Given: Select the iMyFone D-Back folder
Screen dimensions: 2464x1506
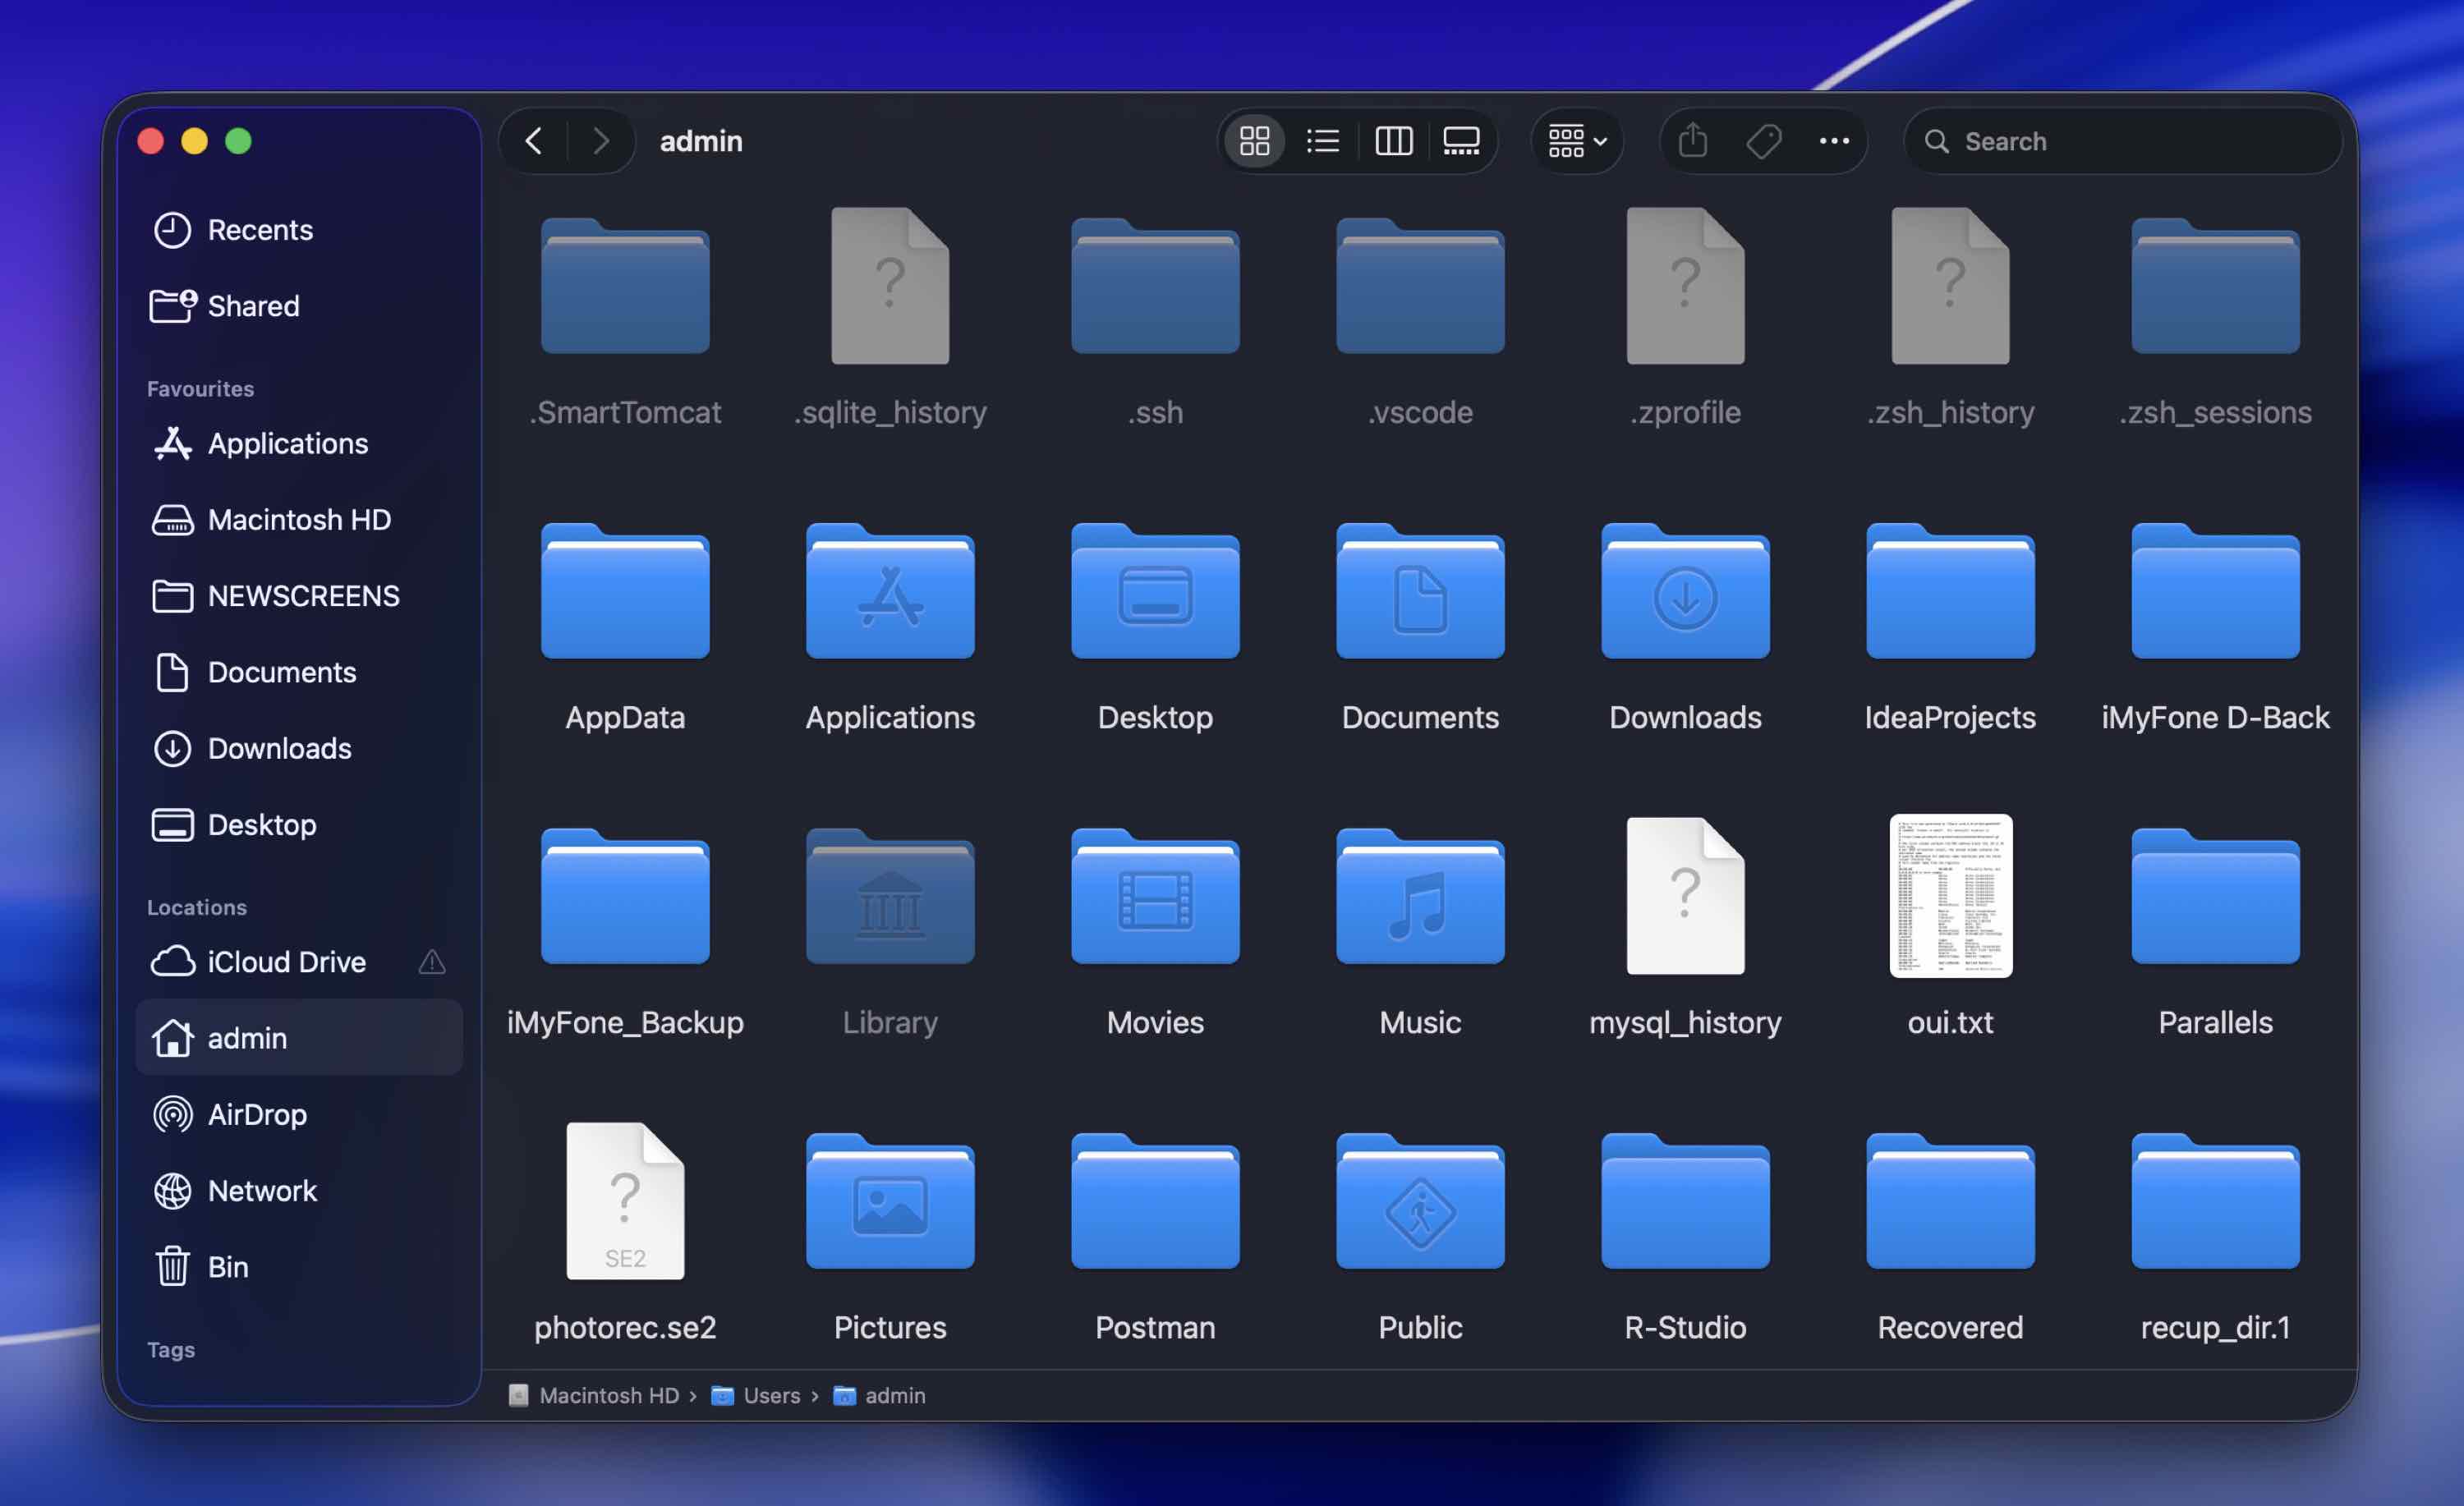Looking at the screenshot, I should point(2215,592).
